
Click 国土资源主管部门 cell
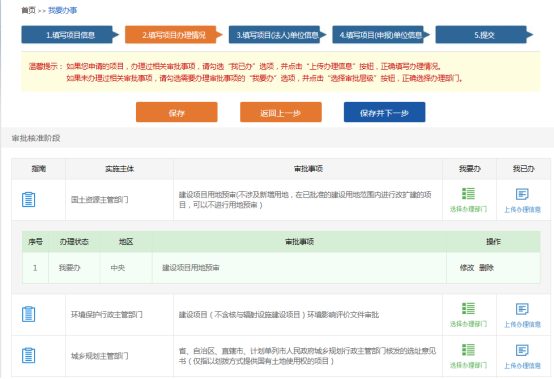pos(119,200)
